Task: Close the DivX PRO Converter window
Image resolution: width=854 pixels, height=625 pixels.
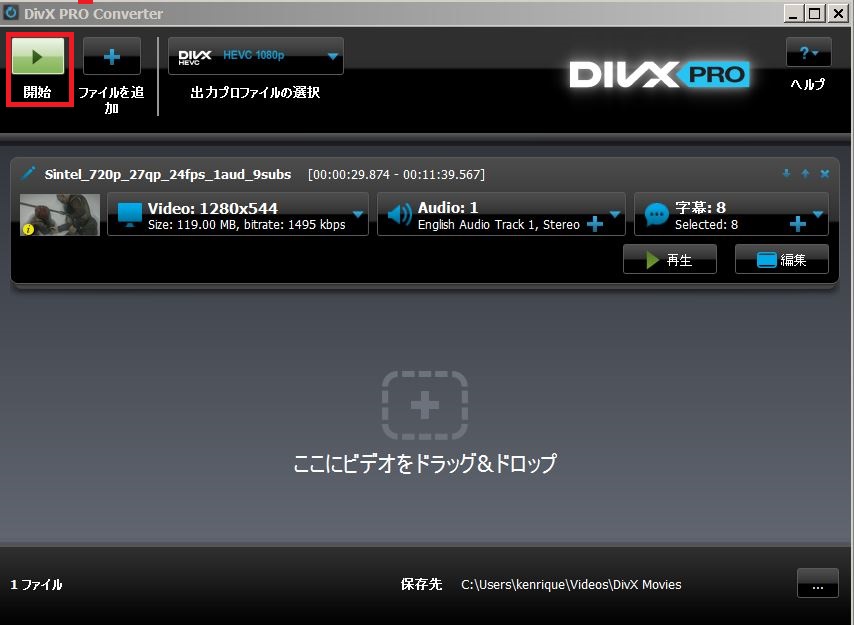Action: 837,13
